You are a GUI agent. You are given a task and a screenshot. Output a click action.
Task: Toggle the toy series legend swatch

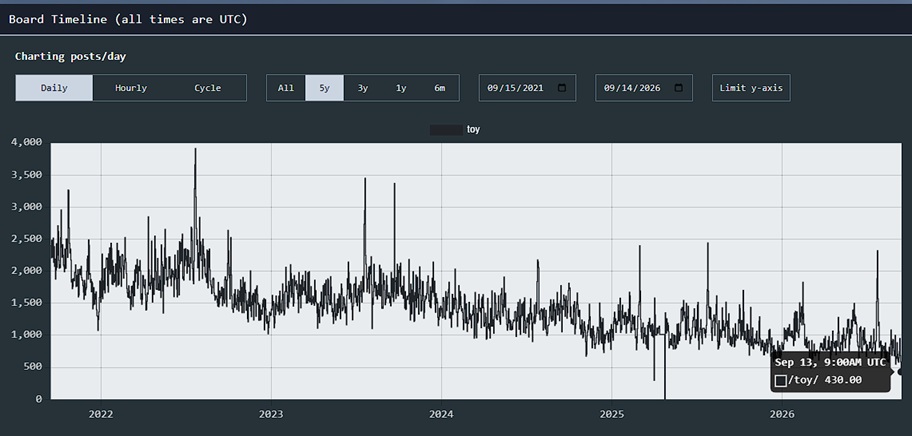pos(446,130)
